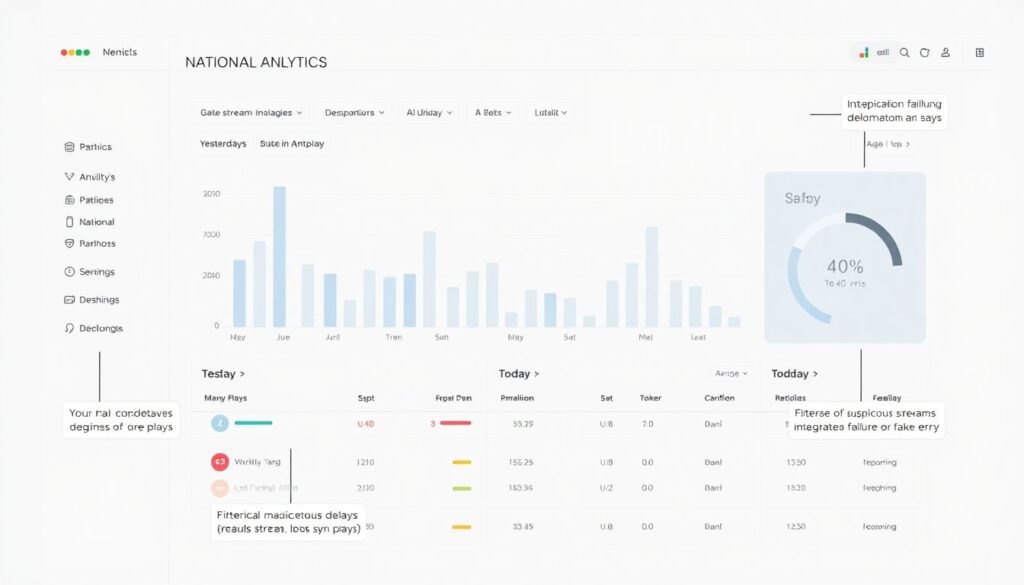Open the A Bets dropdown filter

tap(492, 113)
